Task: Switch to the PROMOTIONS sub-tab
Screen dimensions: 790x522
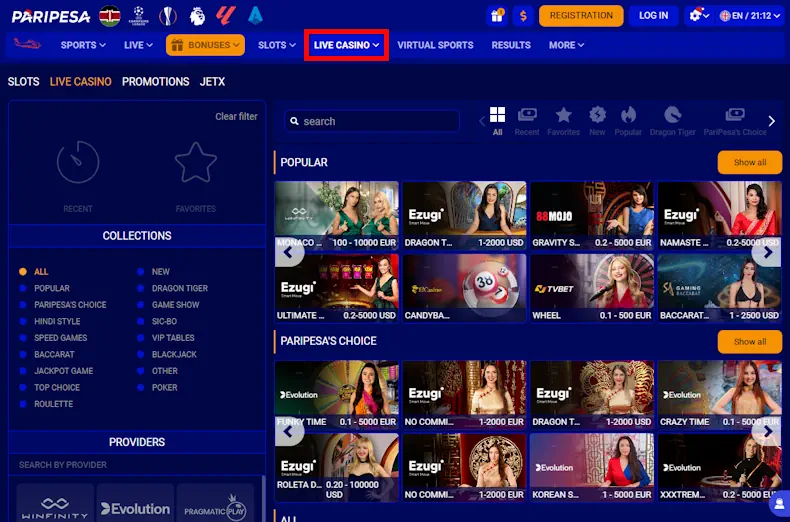Action: pyautogui.click(x=156, y=82)
